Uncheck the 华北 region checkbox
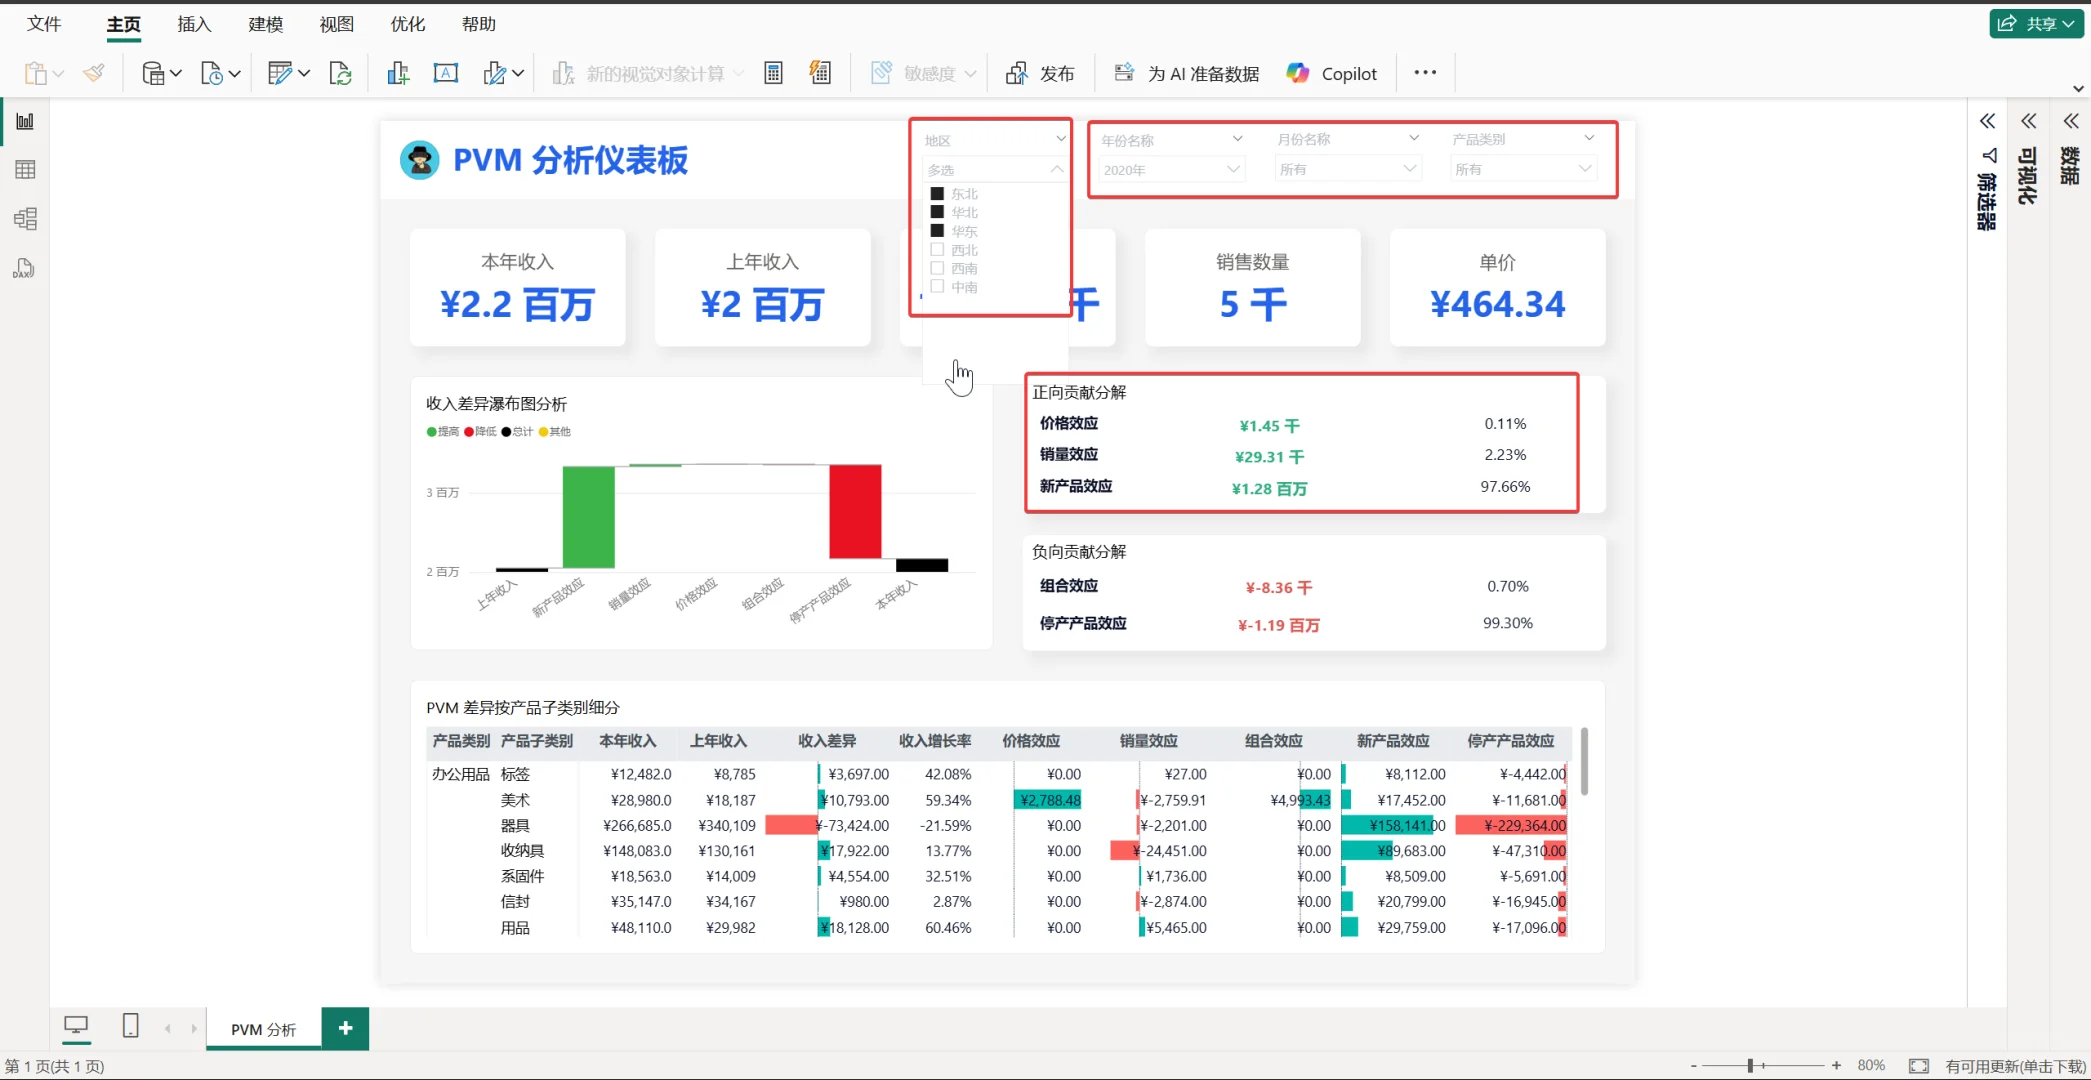 938,212
